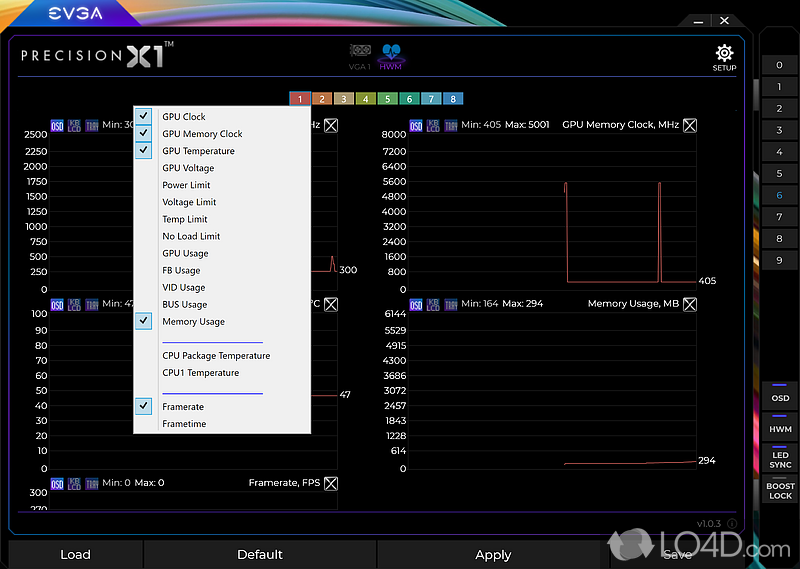
Task: Toggle OSD icon on Memory Usage graph
Action: click(416, 304)
